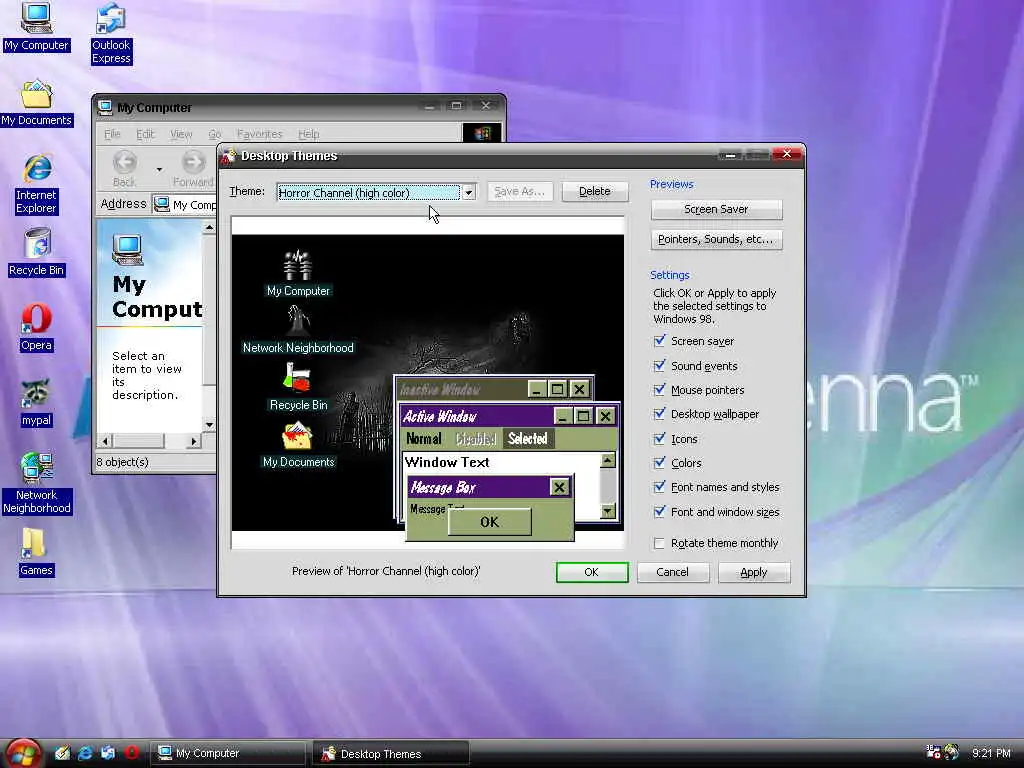
Task: Launch Opera from desktop shortcut
Action: coord(36,319)
